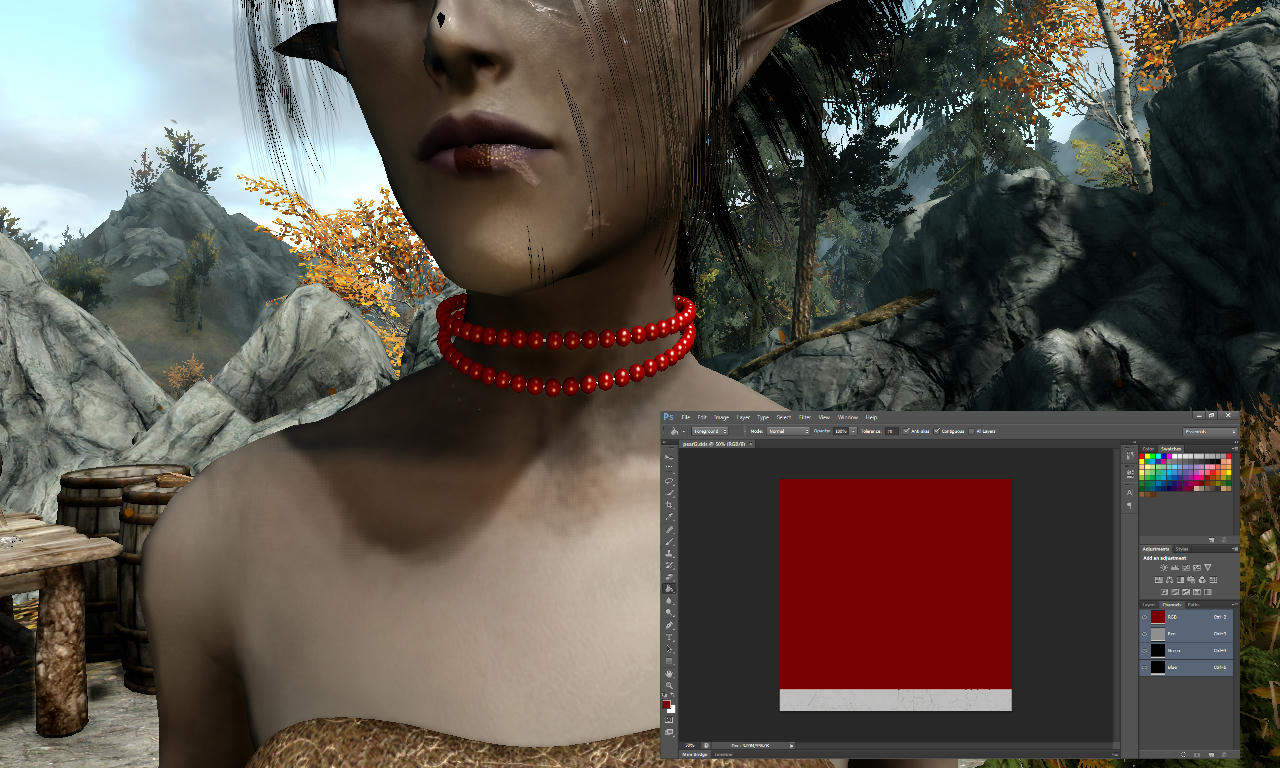Toggle Quick Mask mode icon
Image resolution: width=1280 pixels, height=768 pixels.
pyautogui.click(x=669, y=720)
